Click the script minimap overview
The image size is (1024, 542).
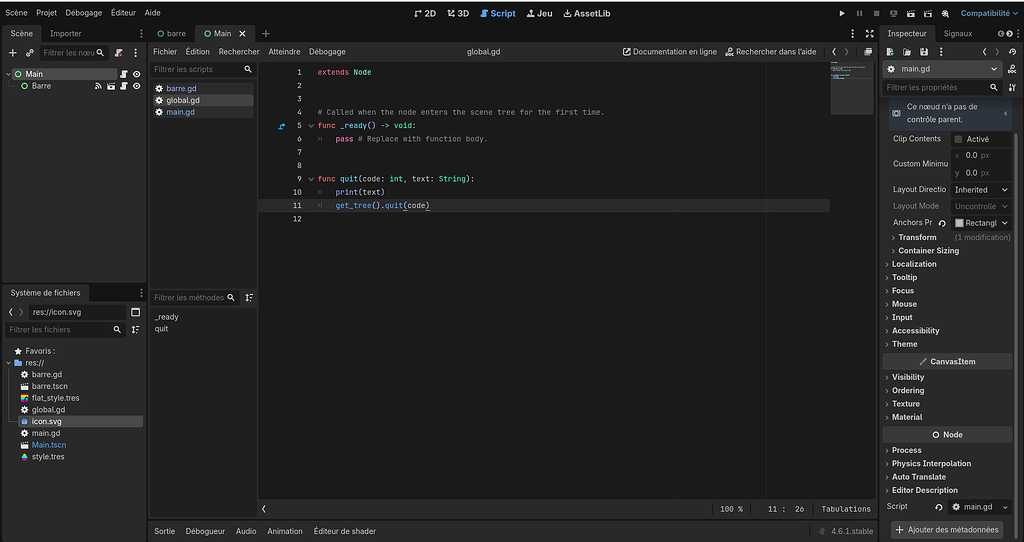click(852, 88)
